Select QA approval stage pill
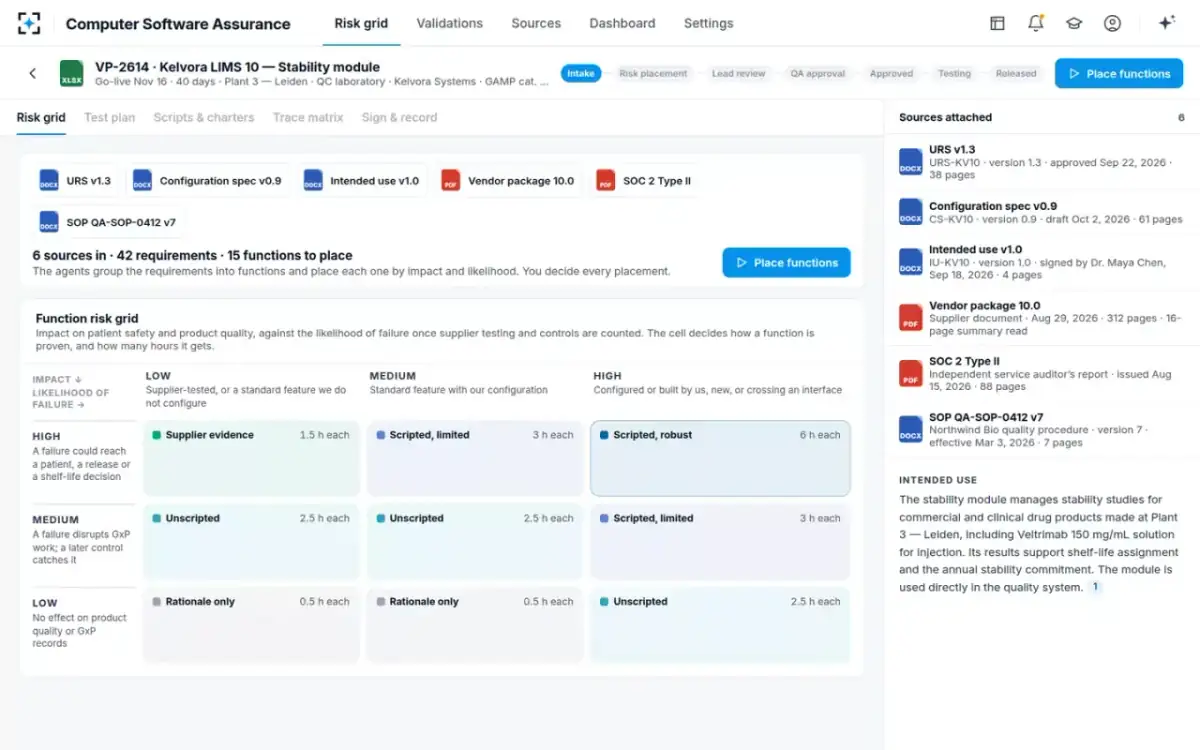Image resolution: width=1200 pixels, height=750 pixels. click(x=817, y=73)
